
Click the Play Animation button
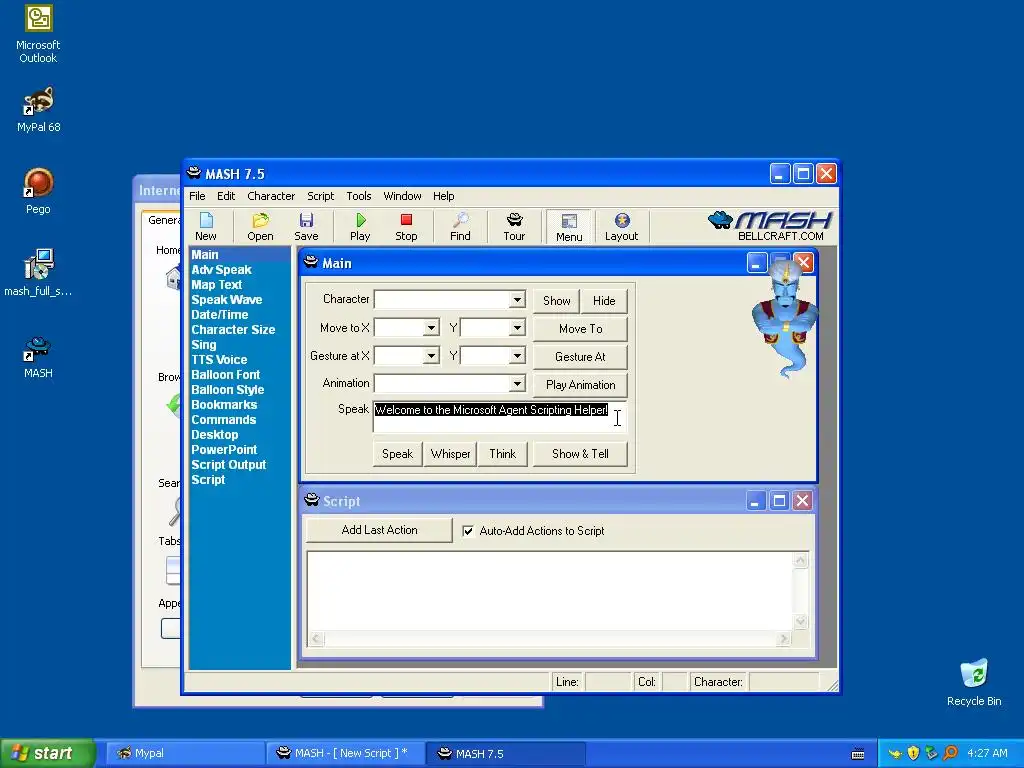click(581, 385)
